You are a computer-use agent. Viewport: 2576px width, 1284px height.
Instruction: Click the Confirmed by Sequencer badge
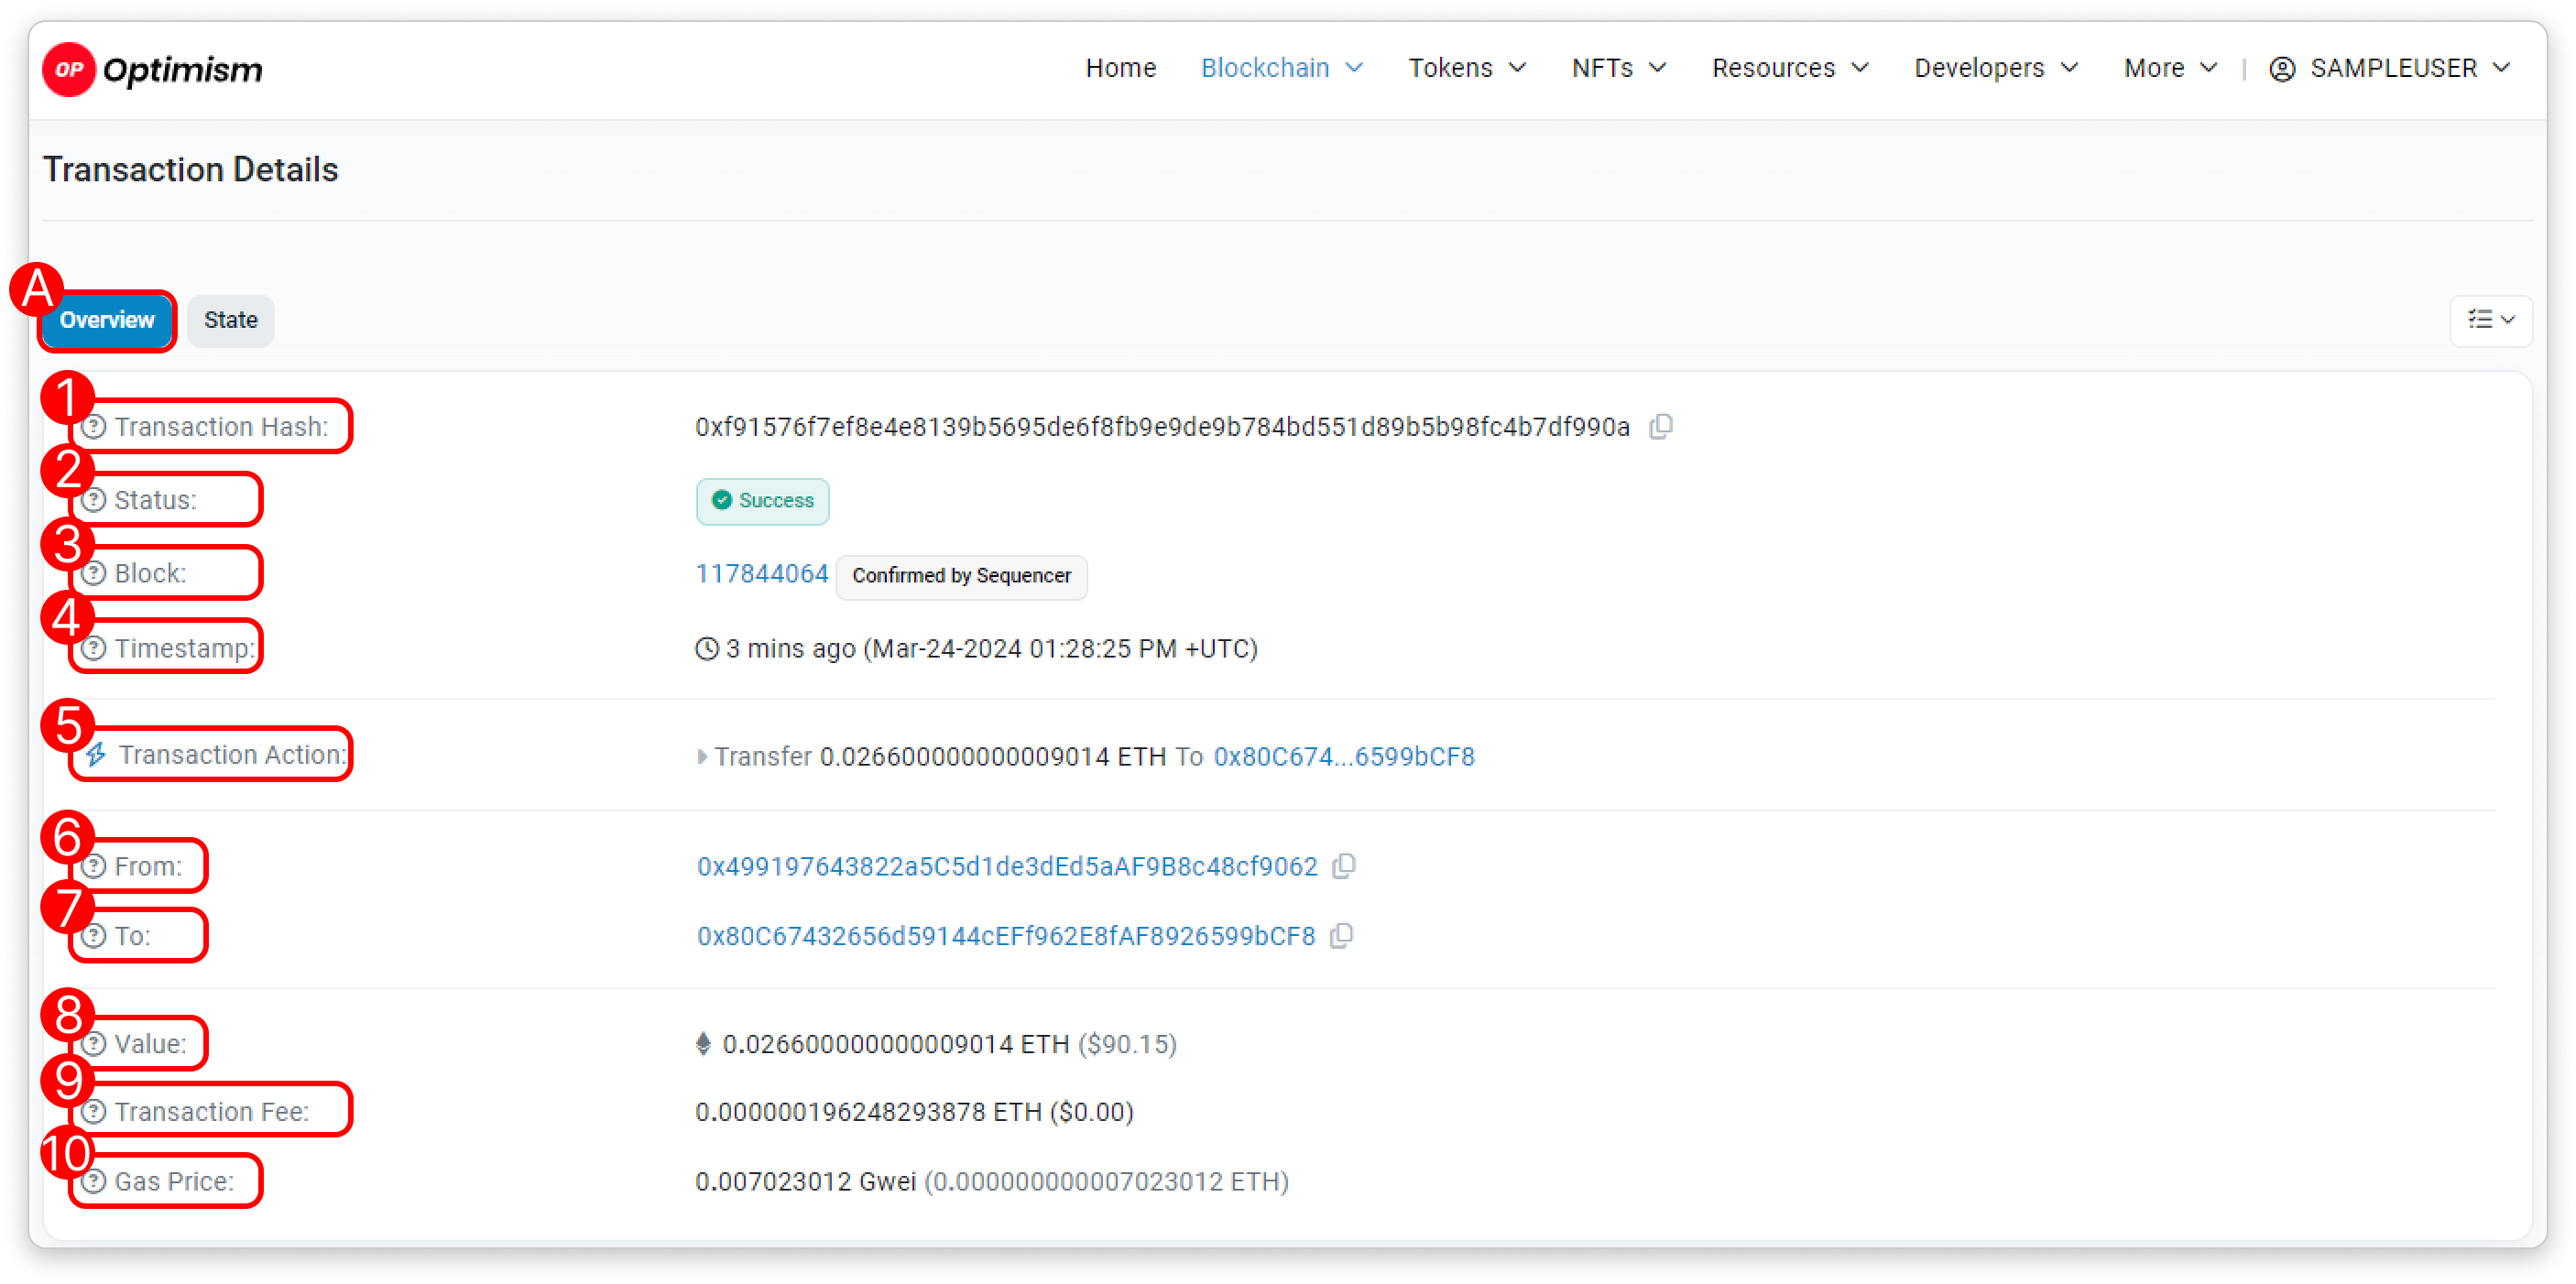coord(961,576)
